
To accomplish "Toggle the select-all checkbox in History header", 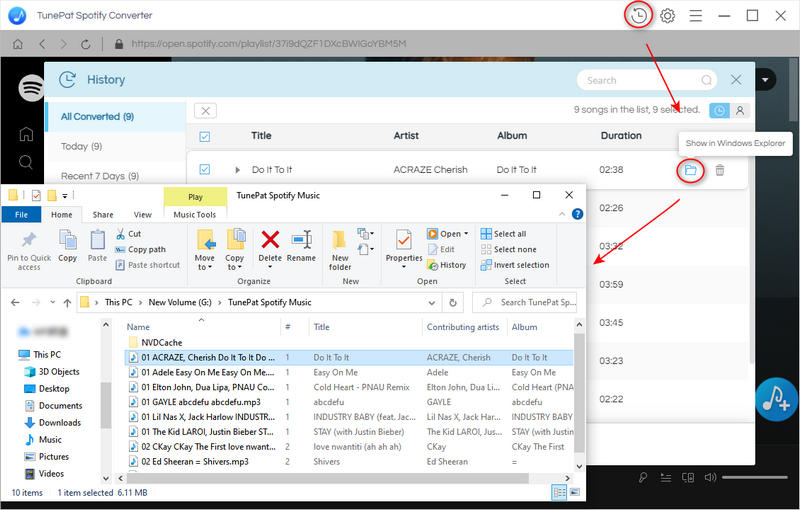I will tap(205, 136).
